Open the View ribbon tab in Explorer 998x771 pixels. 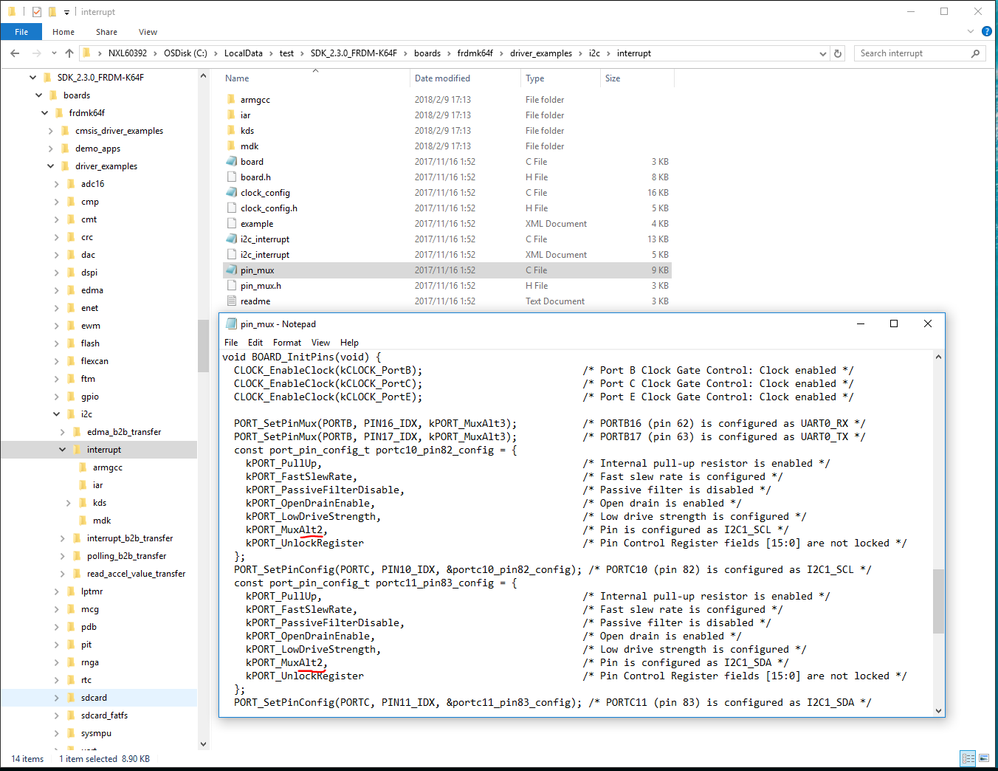pos(148,31)
